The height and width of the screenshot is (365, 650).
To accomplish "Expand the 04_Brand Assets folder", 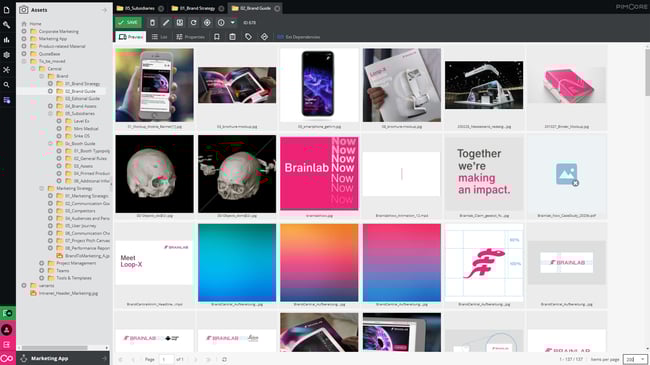I will click(x=50, y=106).
